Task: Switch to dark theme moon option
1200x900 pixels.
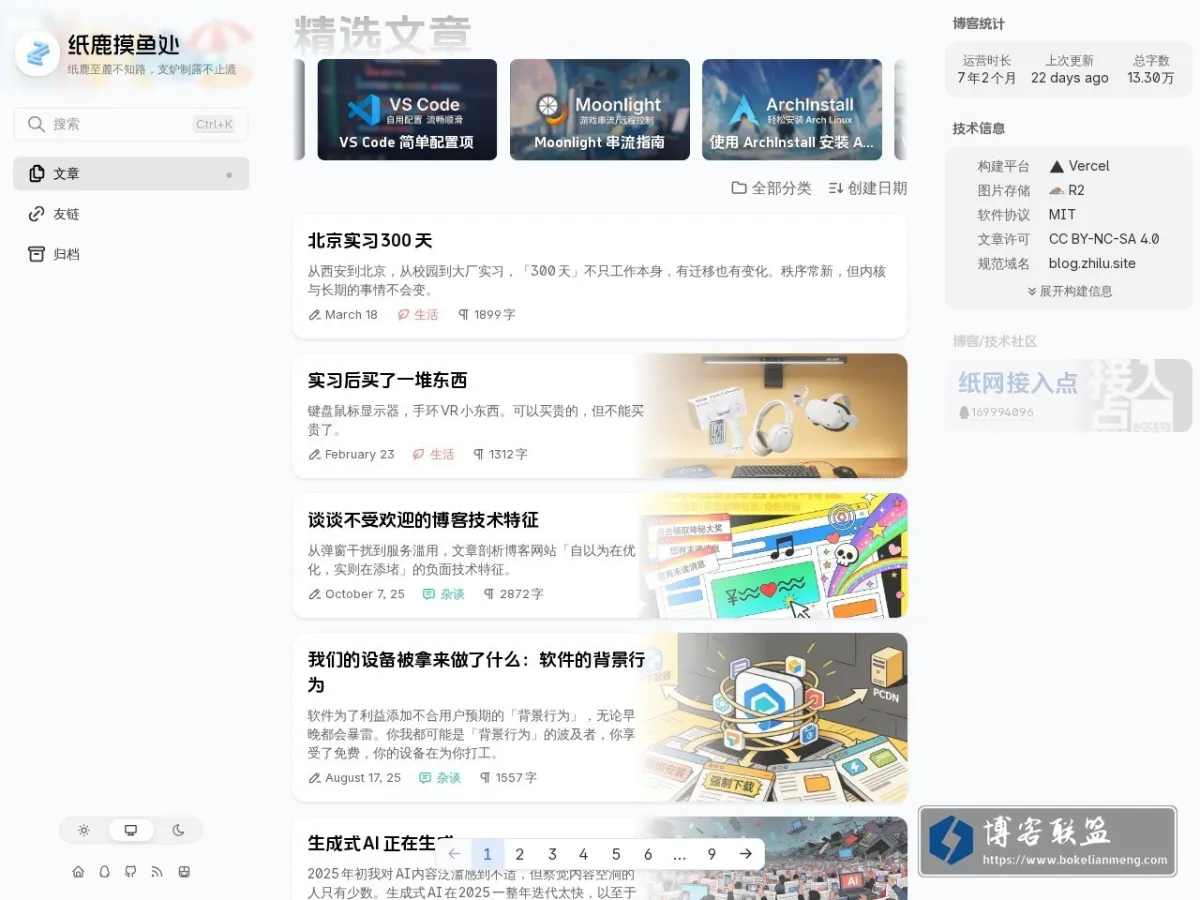Action: point(178,830)
